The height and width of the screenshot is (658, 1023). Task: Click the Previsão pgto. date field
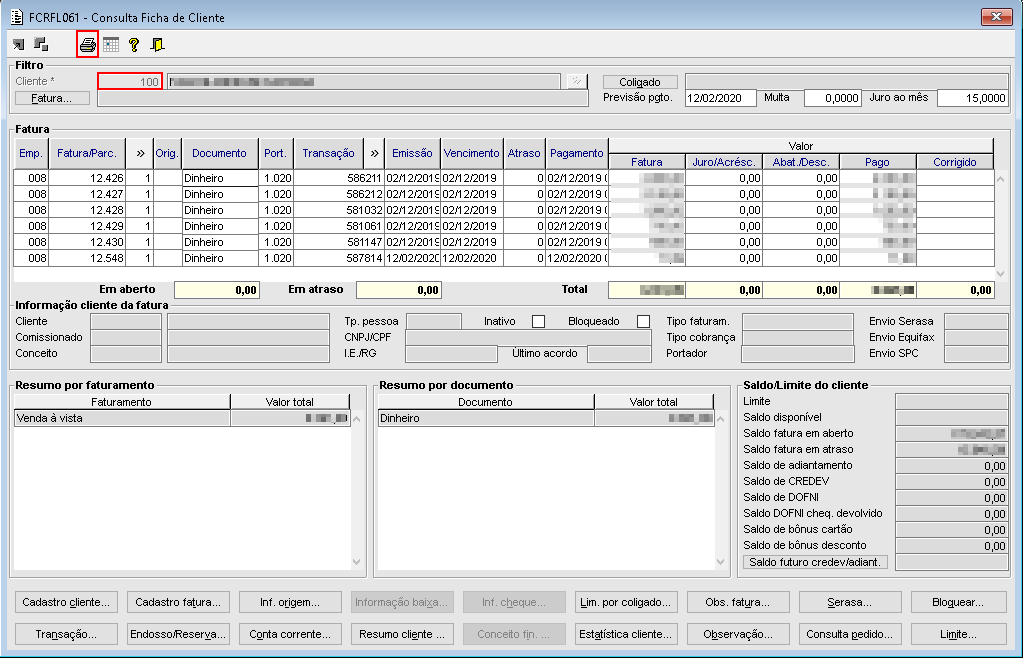(720, 98)
